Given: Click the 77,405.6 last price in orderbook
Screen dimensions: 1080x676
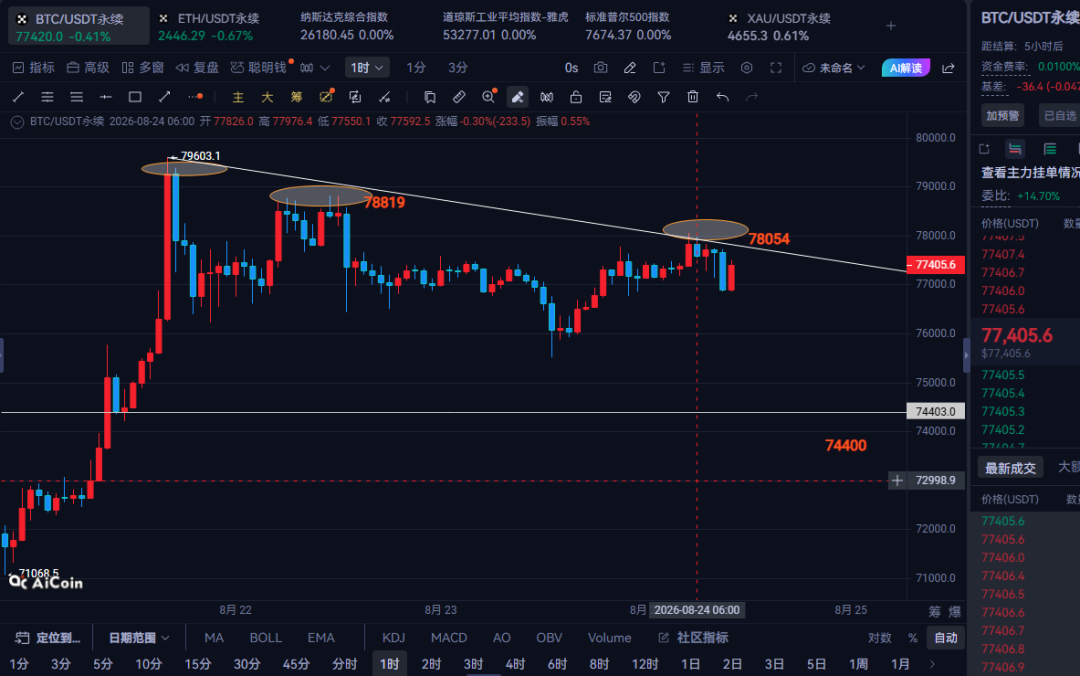Looking at the screenshot, I should [1017, 336].
